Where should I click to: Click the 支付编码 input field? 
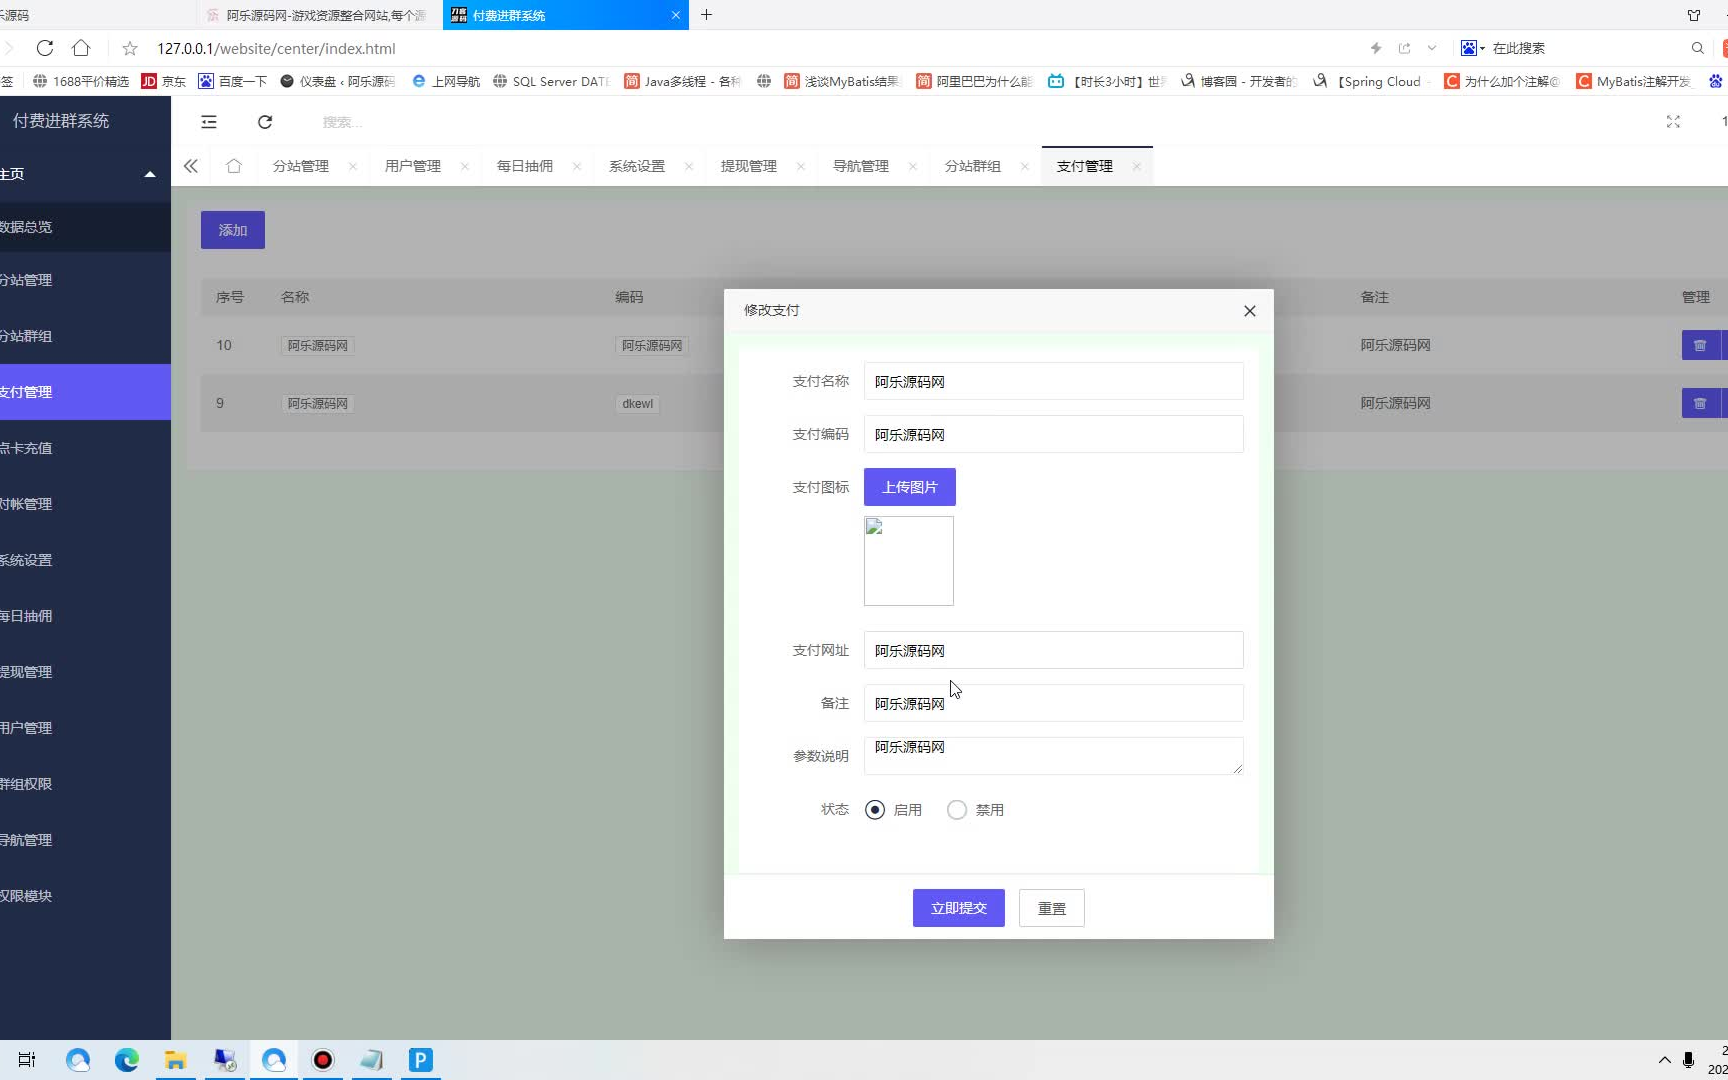click(1054, 434)
